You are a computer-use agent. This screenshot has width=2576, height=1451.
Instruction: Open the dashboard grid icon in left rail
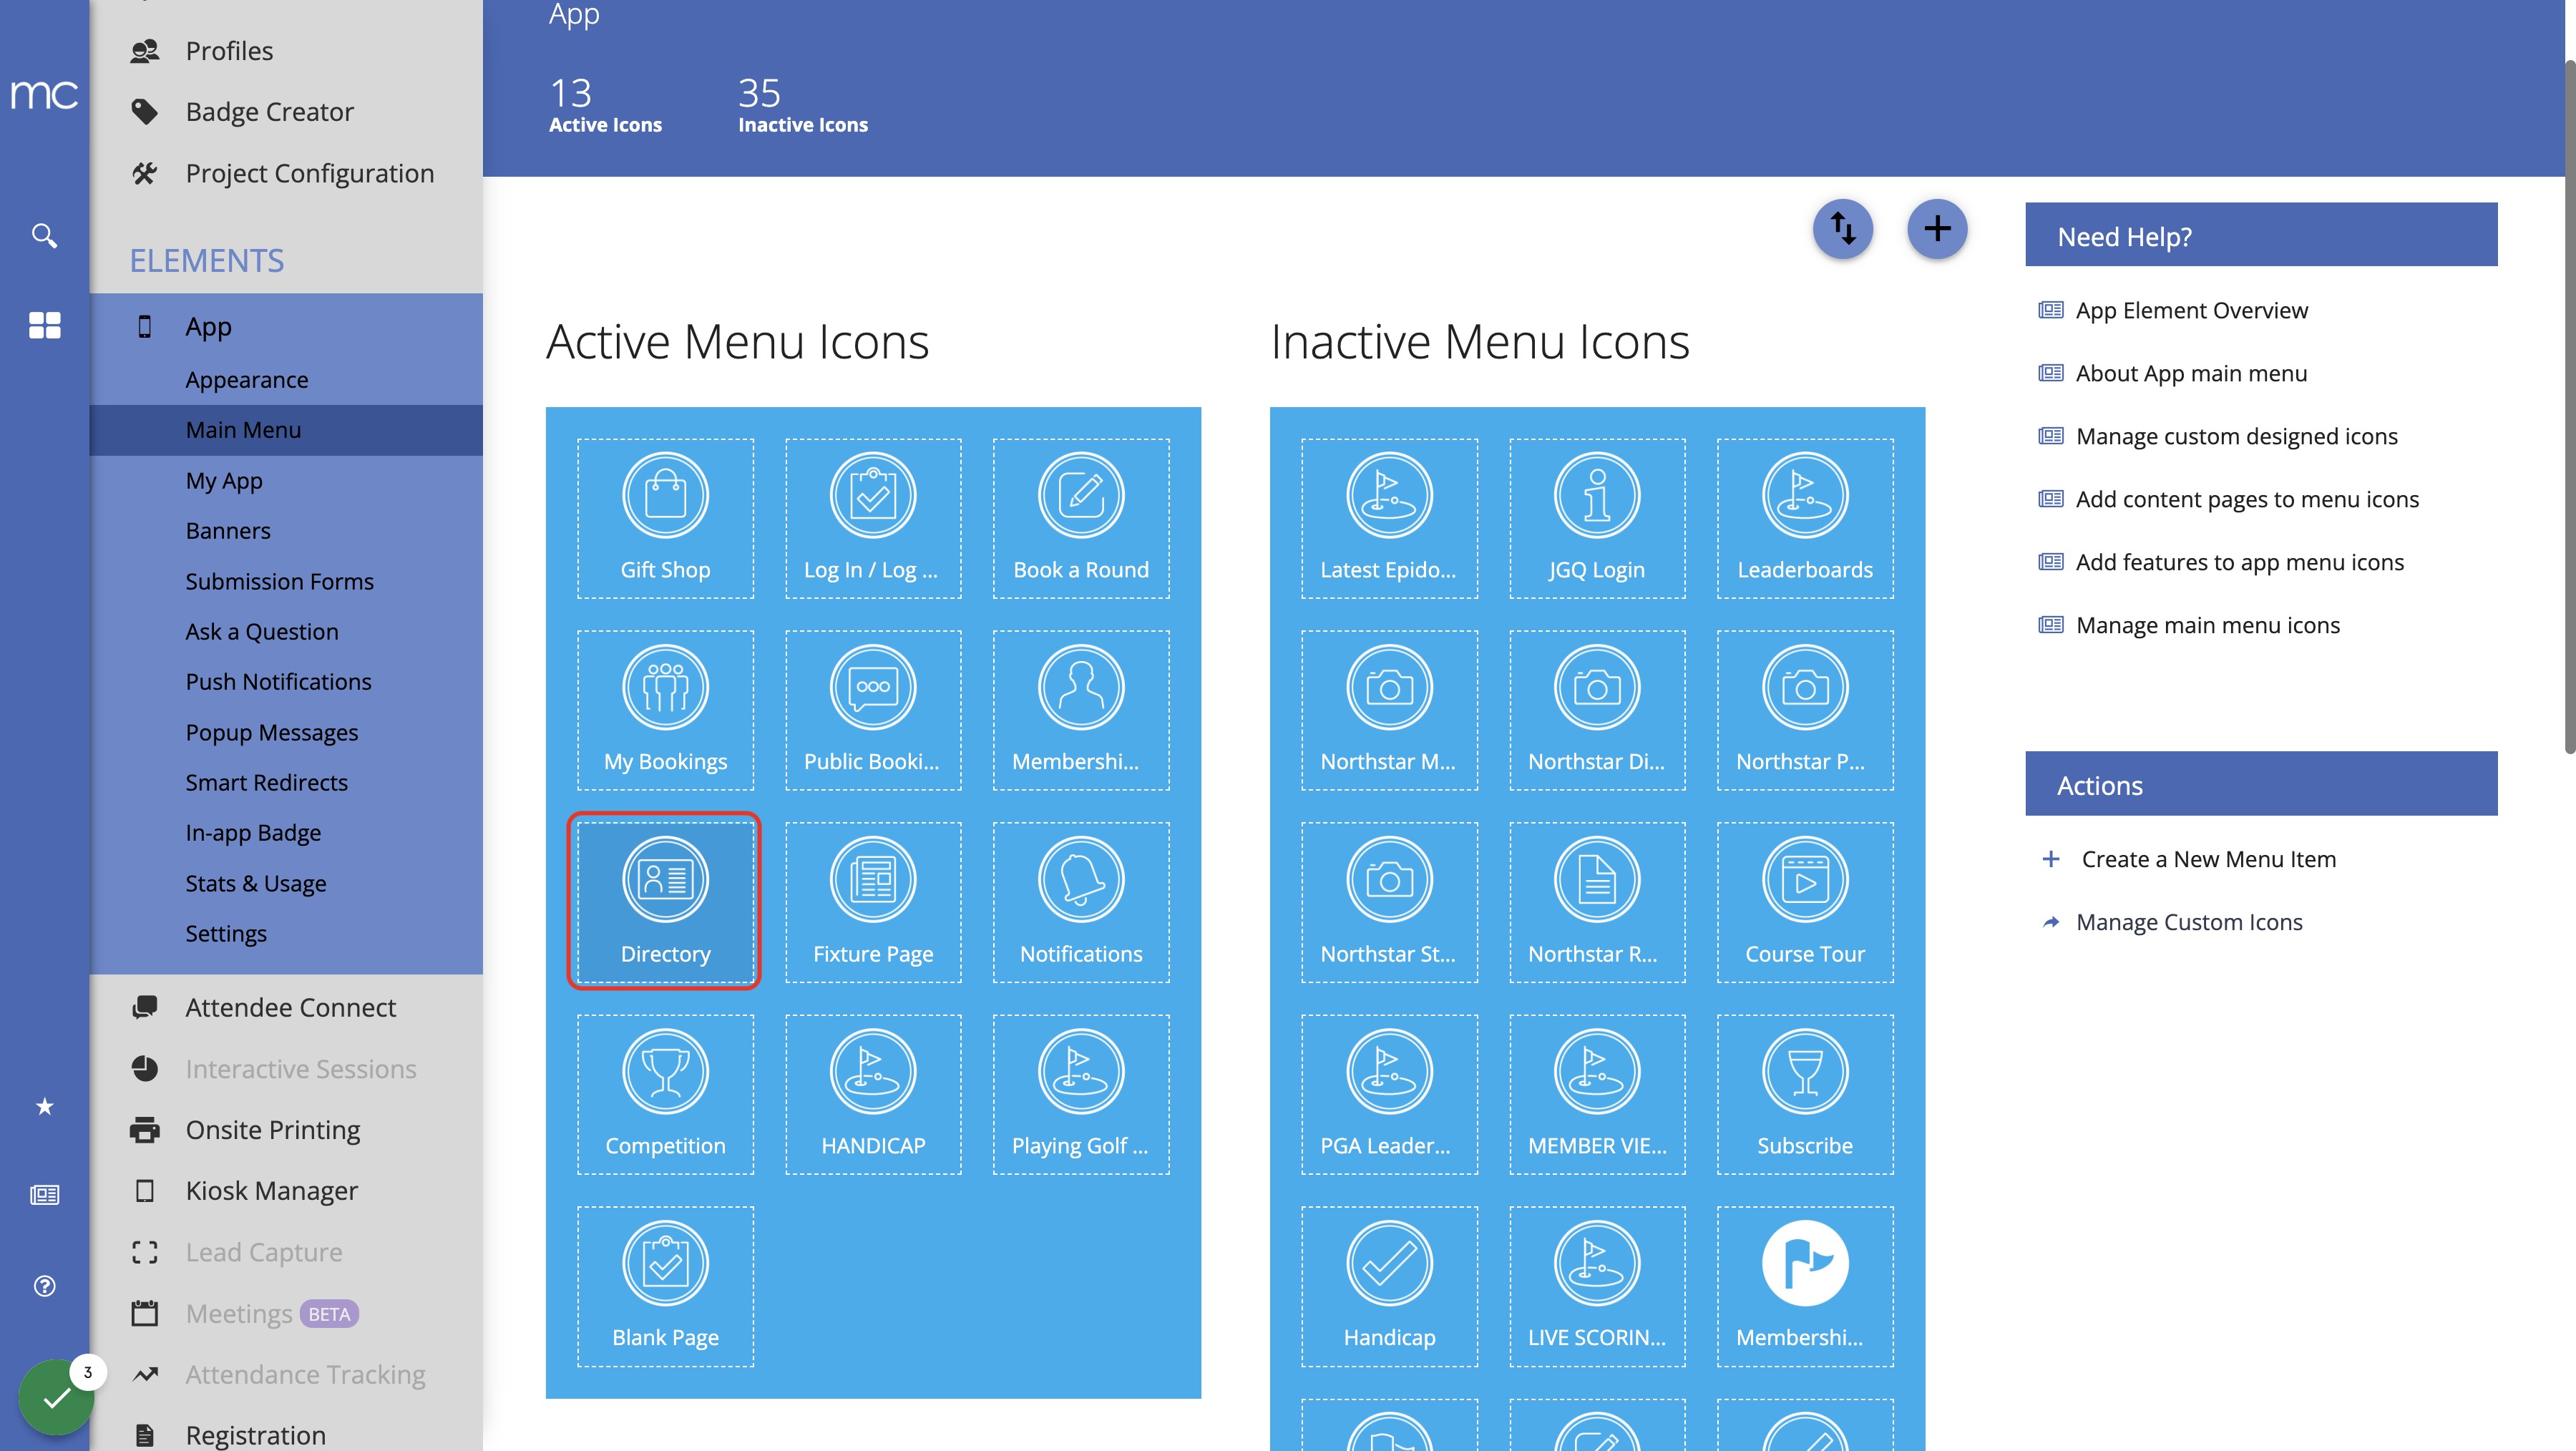44,325
